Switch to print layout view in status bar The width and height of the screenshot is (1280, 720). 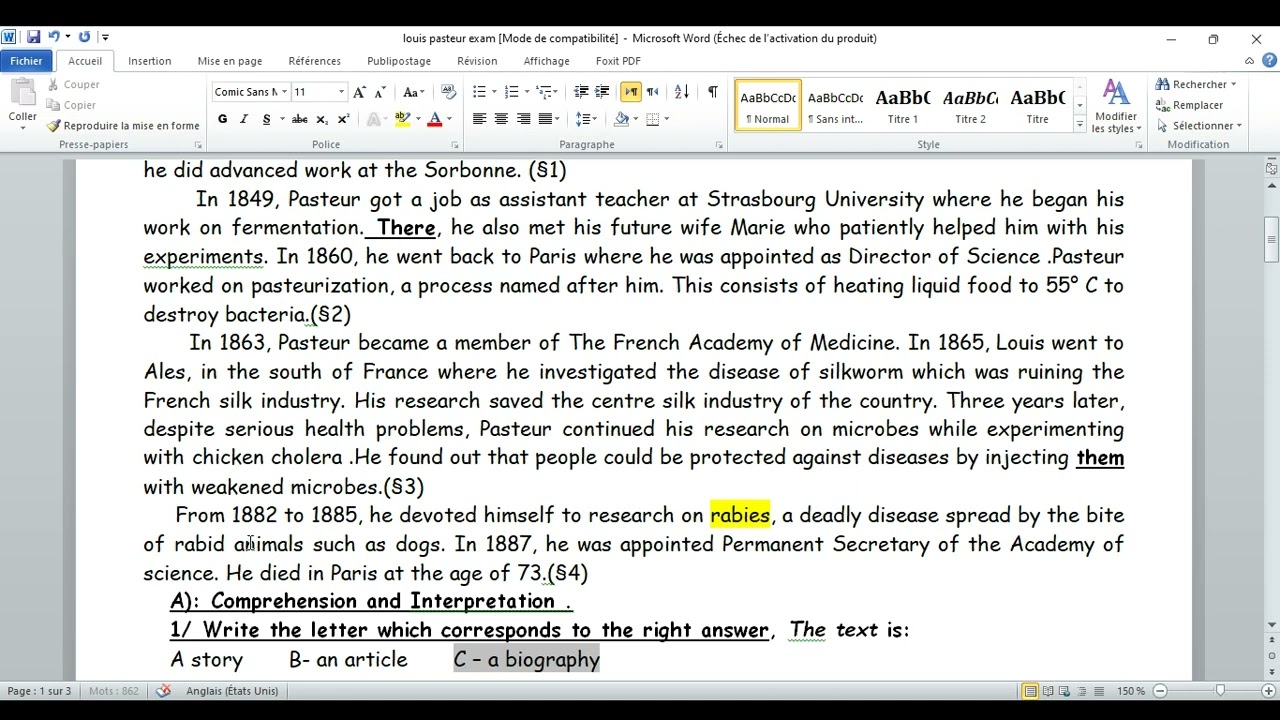1030,691
